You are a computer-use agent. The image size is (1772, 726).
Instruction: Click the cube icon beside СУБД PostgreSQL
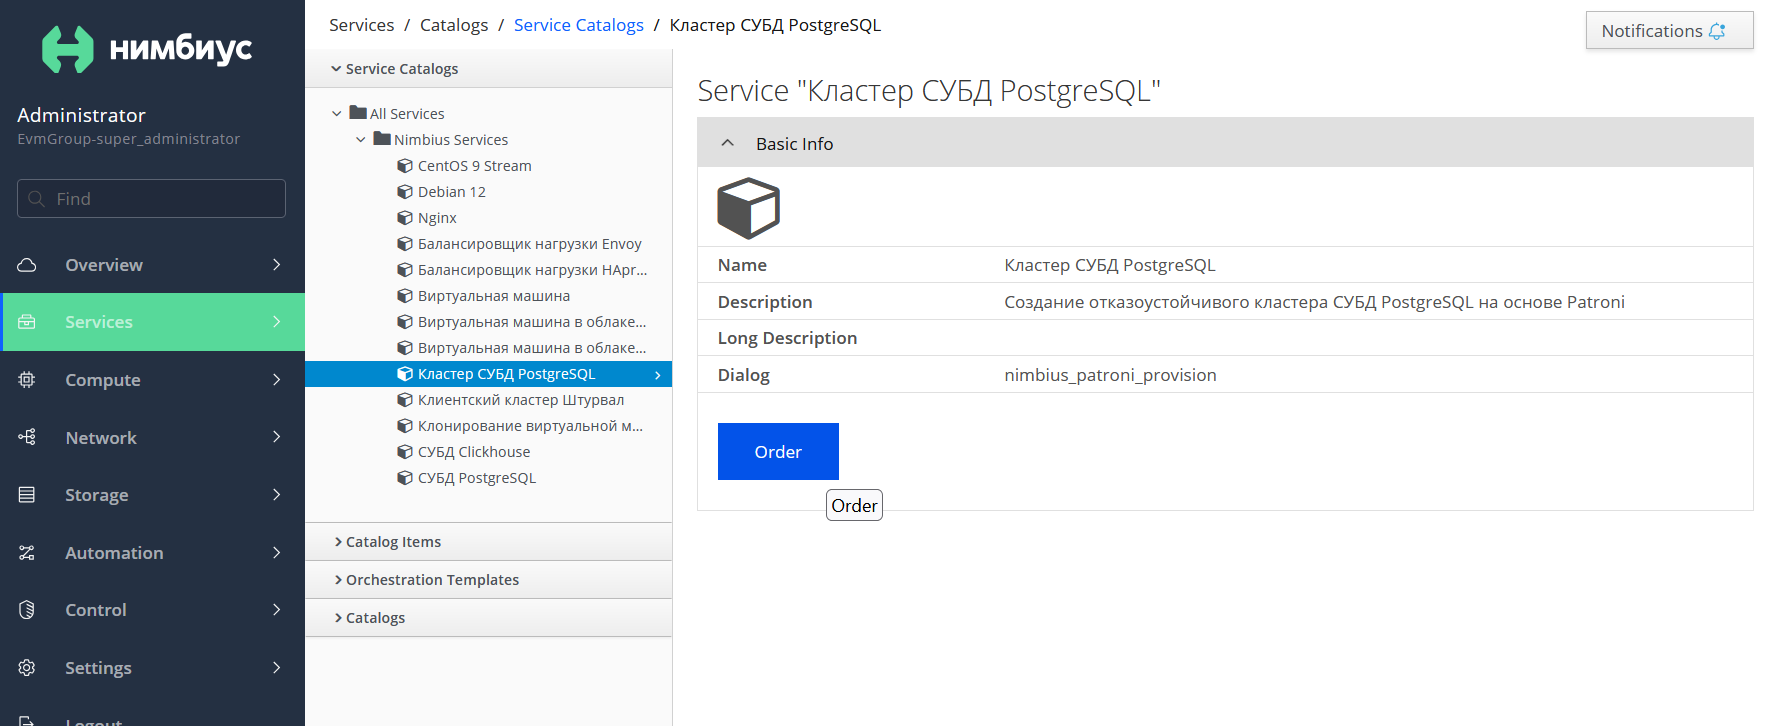coord(405,478)
